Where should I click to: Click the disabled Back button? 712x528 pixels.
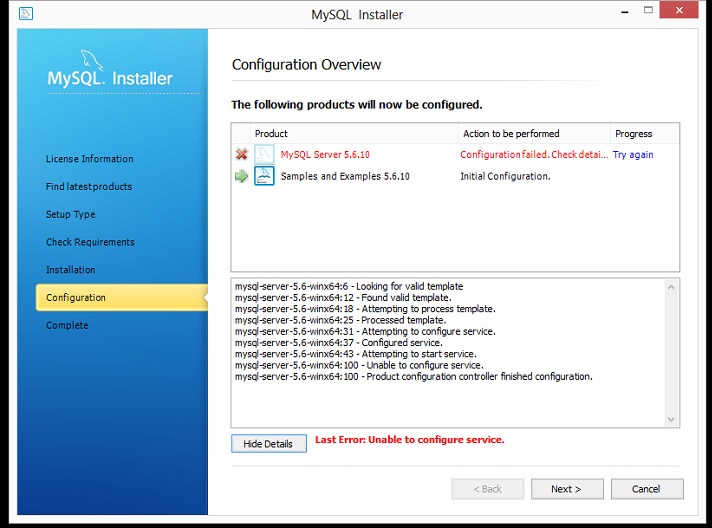488,489
